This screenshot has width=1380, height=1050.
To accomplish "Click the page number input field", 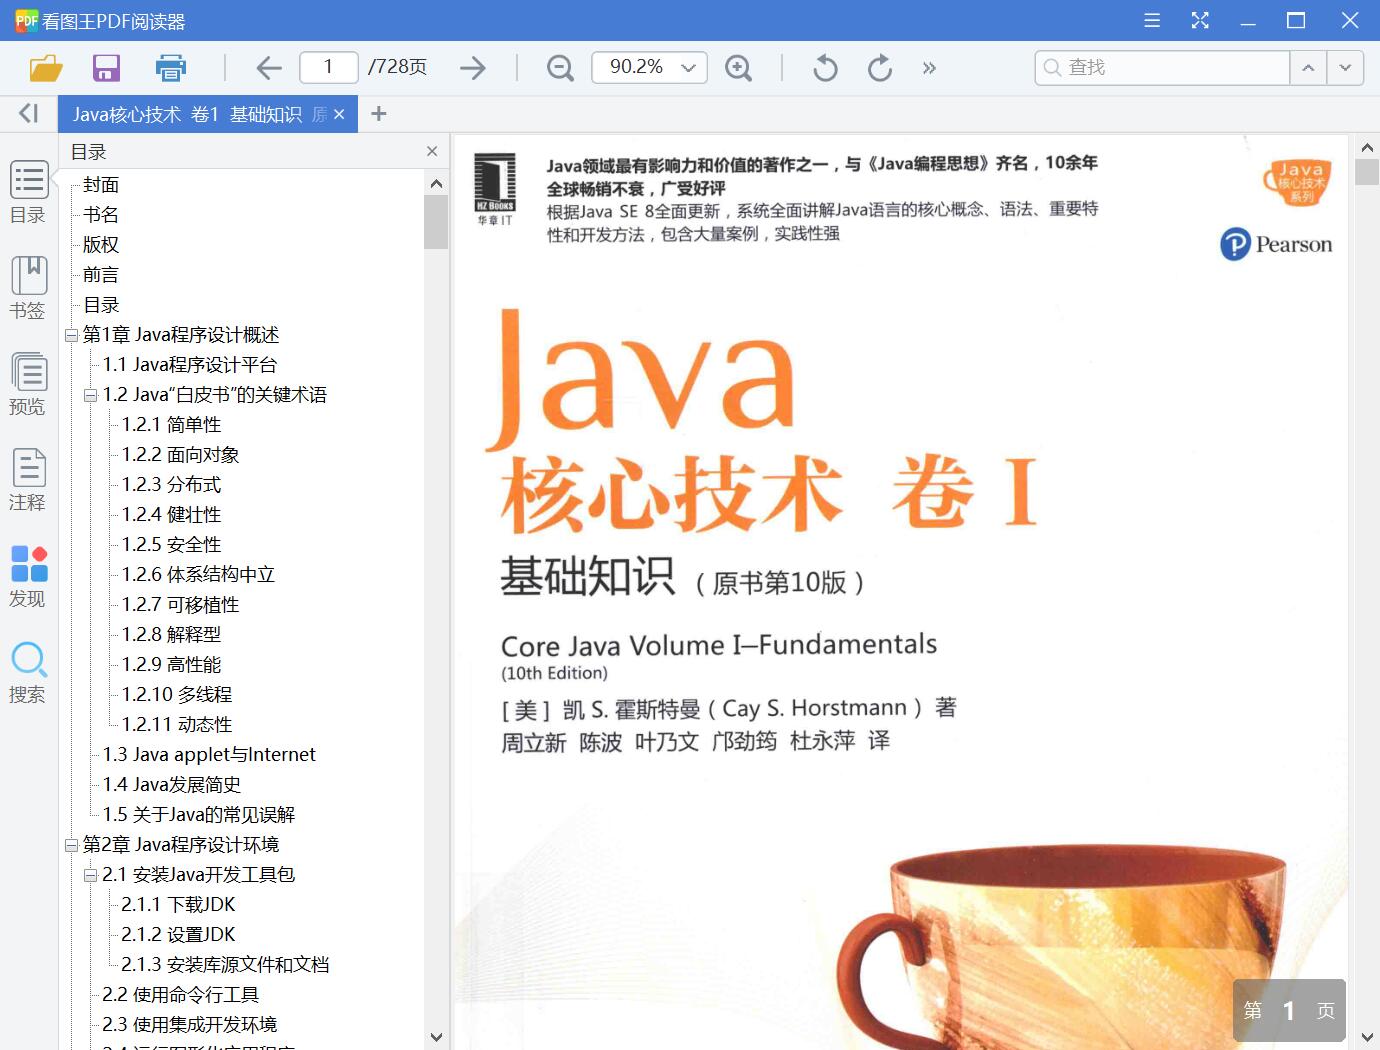I will click(329, 67).
